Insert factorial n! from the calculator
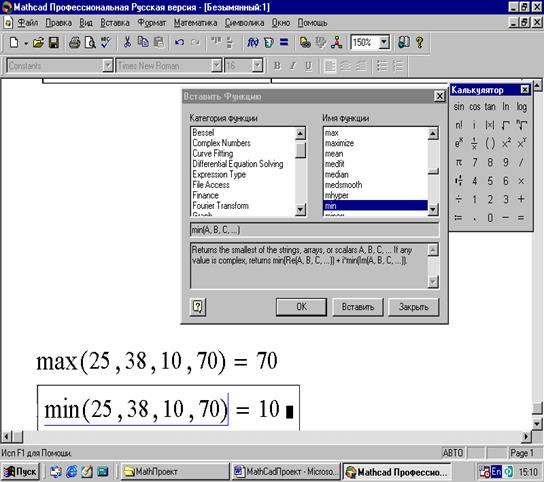Image resolution: width=544 pixels, height=482 pixels. tap(459, 125)
